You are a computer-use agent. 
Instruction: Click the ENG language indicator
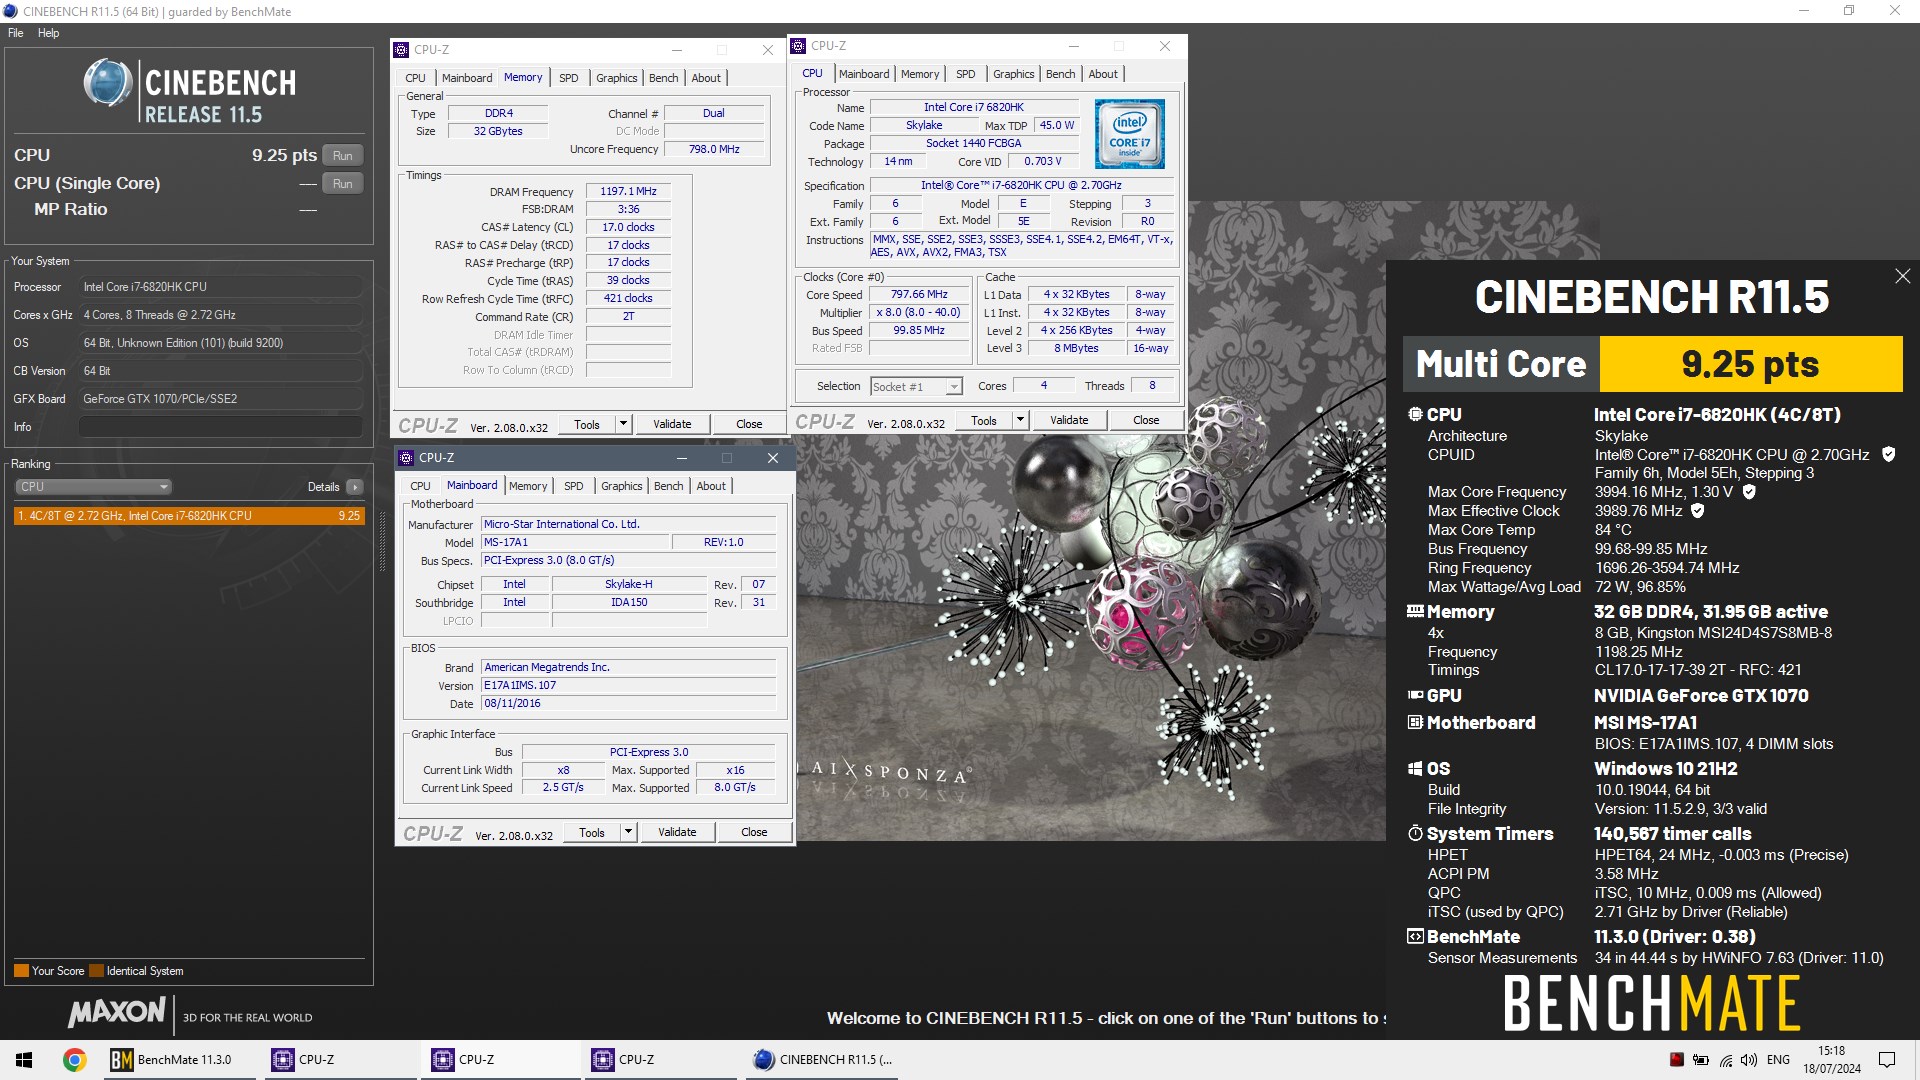1778,1060
